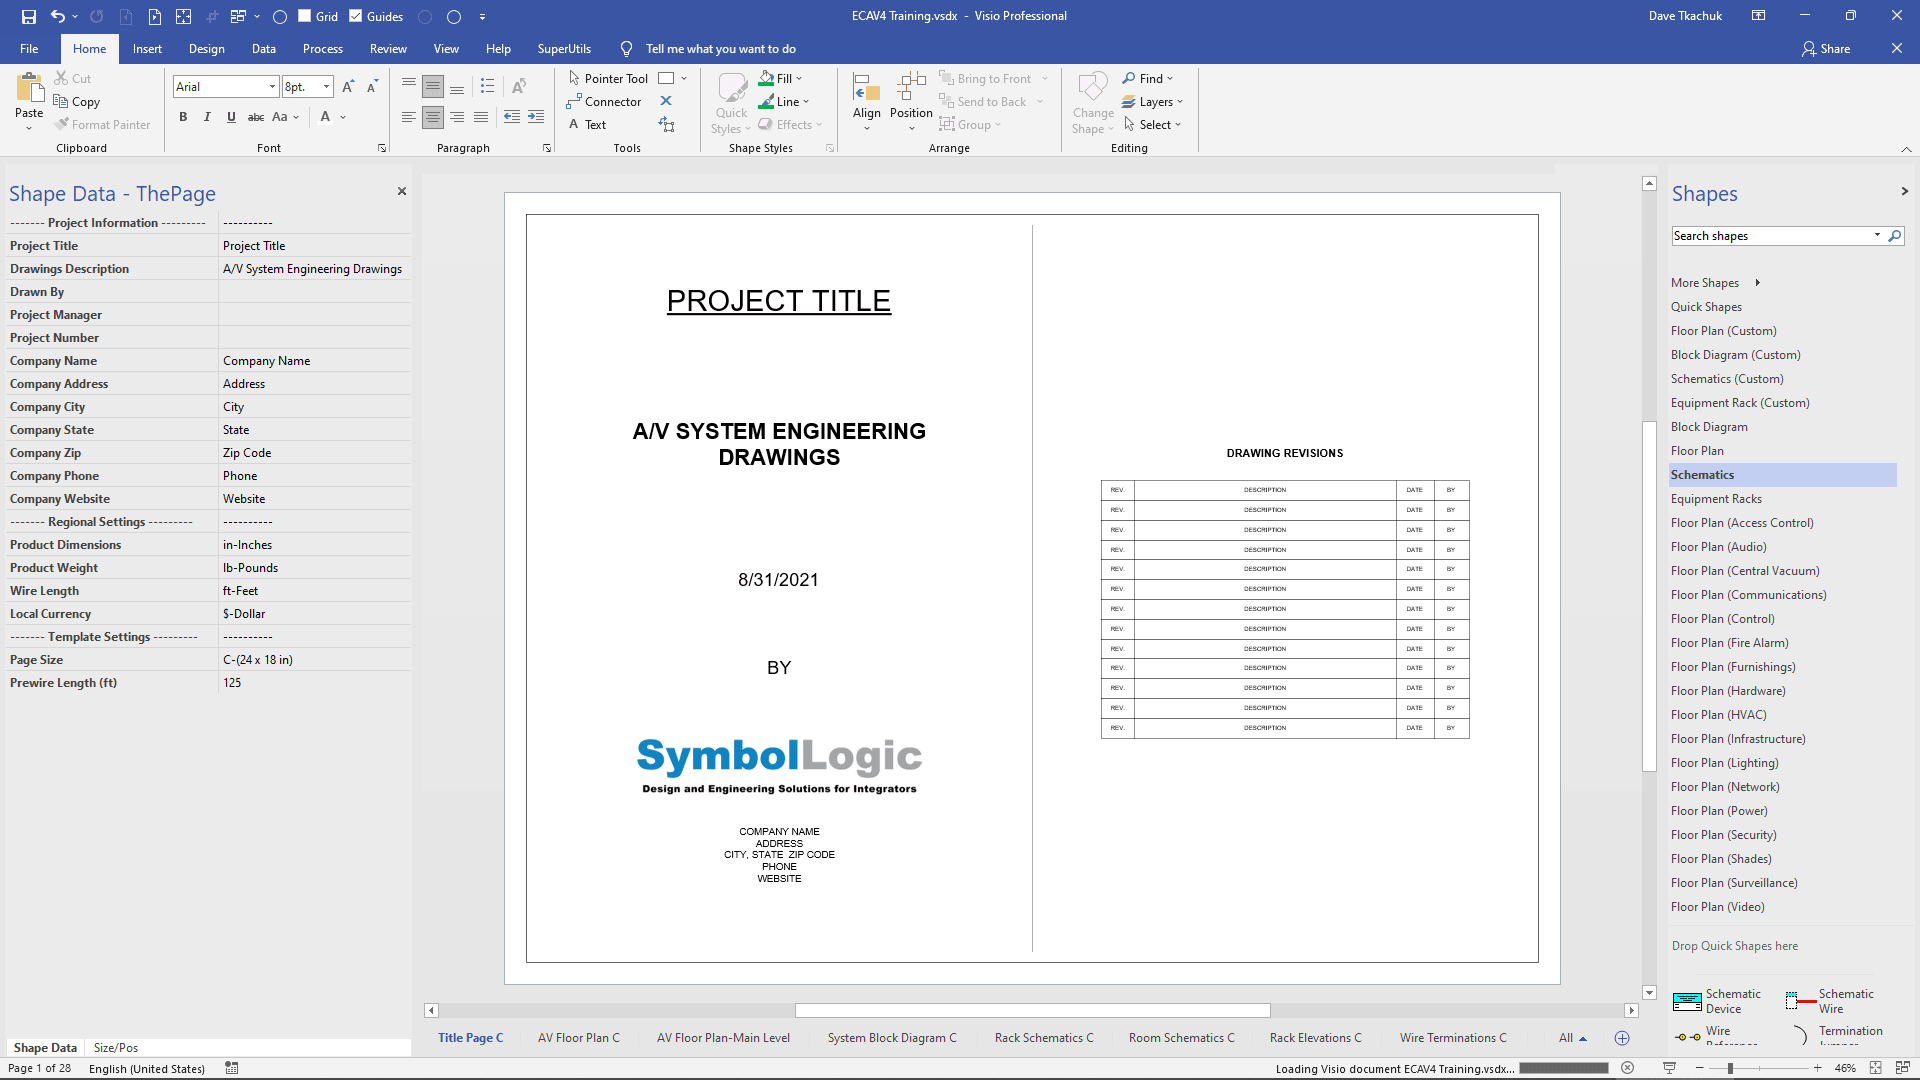Click the horizontal scrollbar thumb

pos(1032,1010)
